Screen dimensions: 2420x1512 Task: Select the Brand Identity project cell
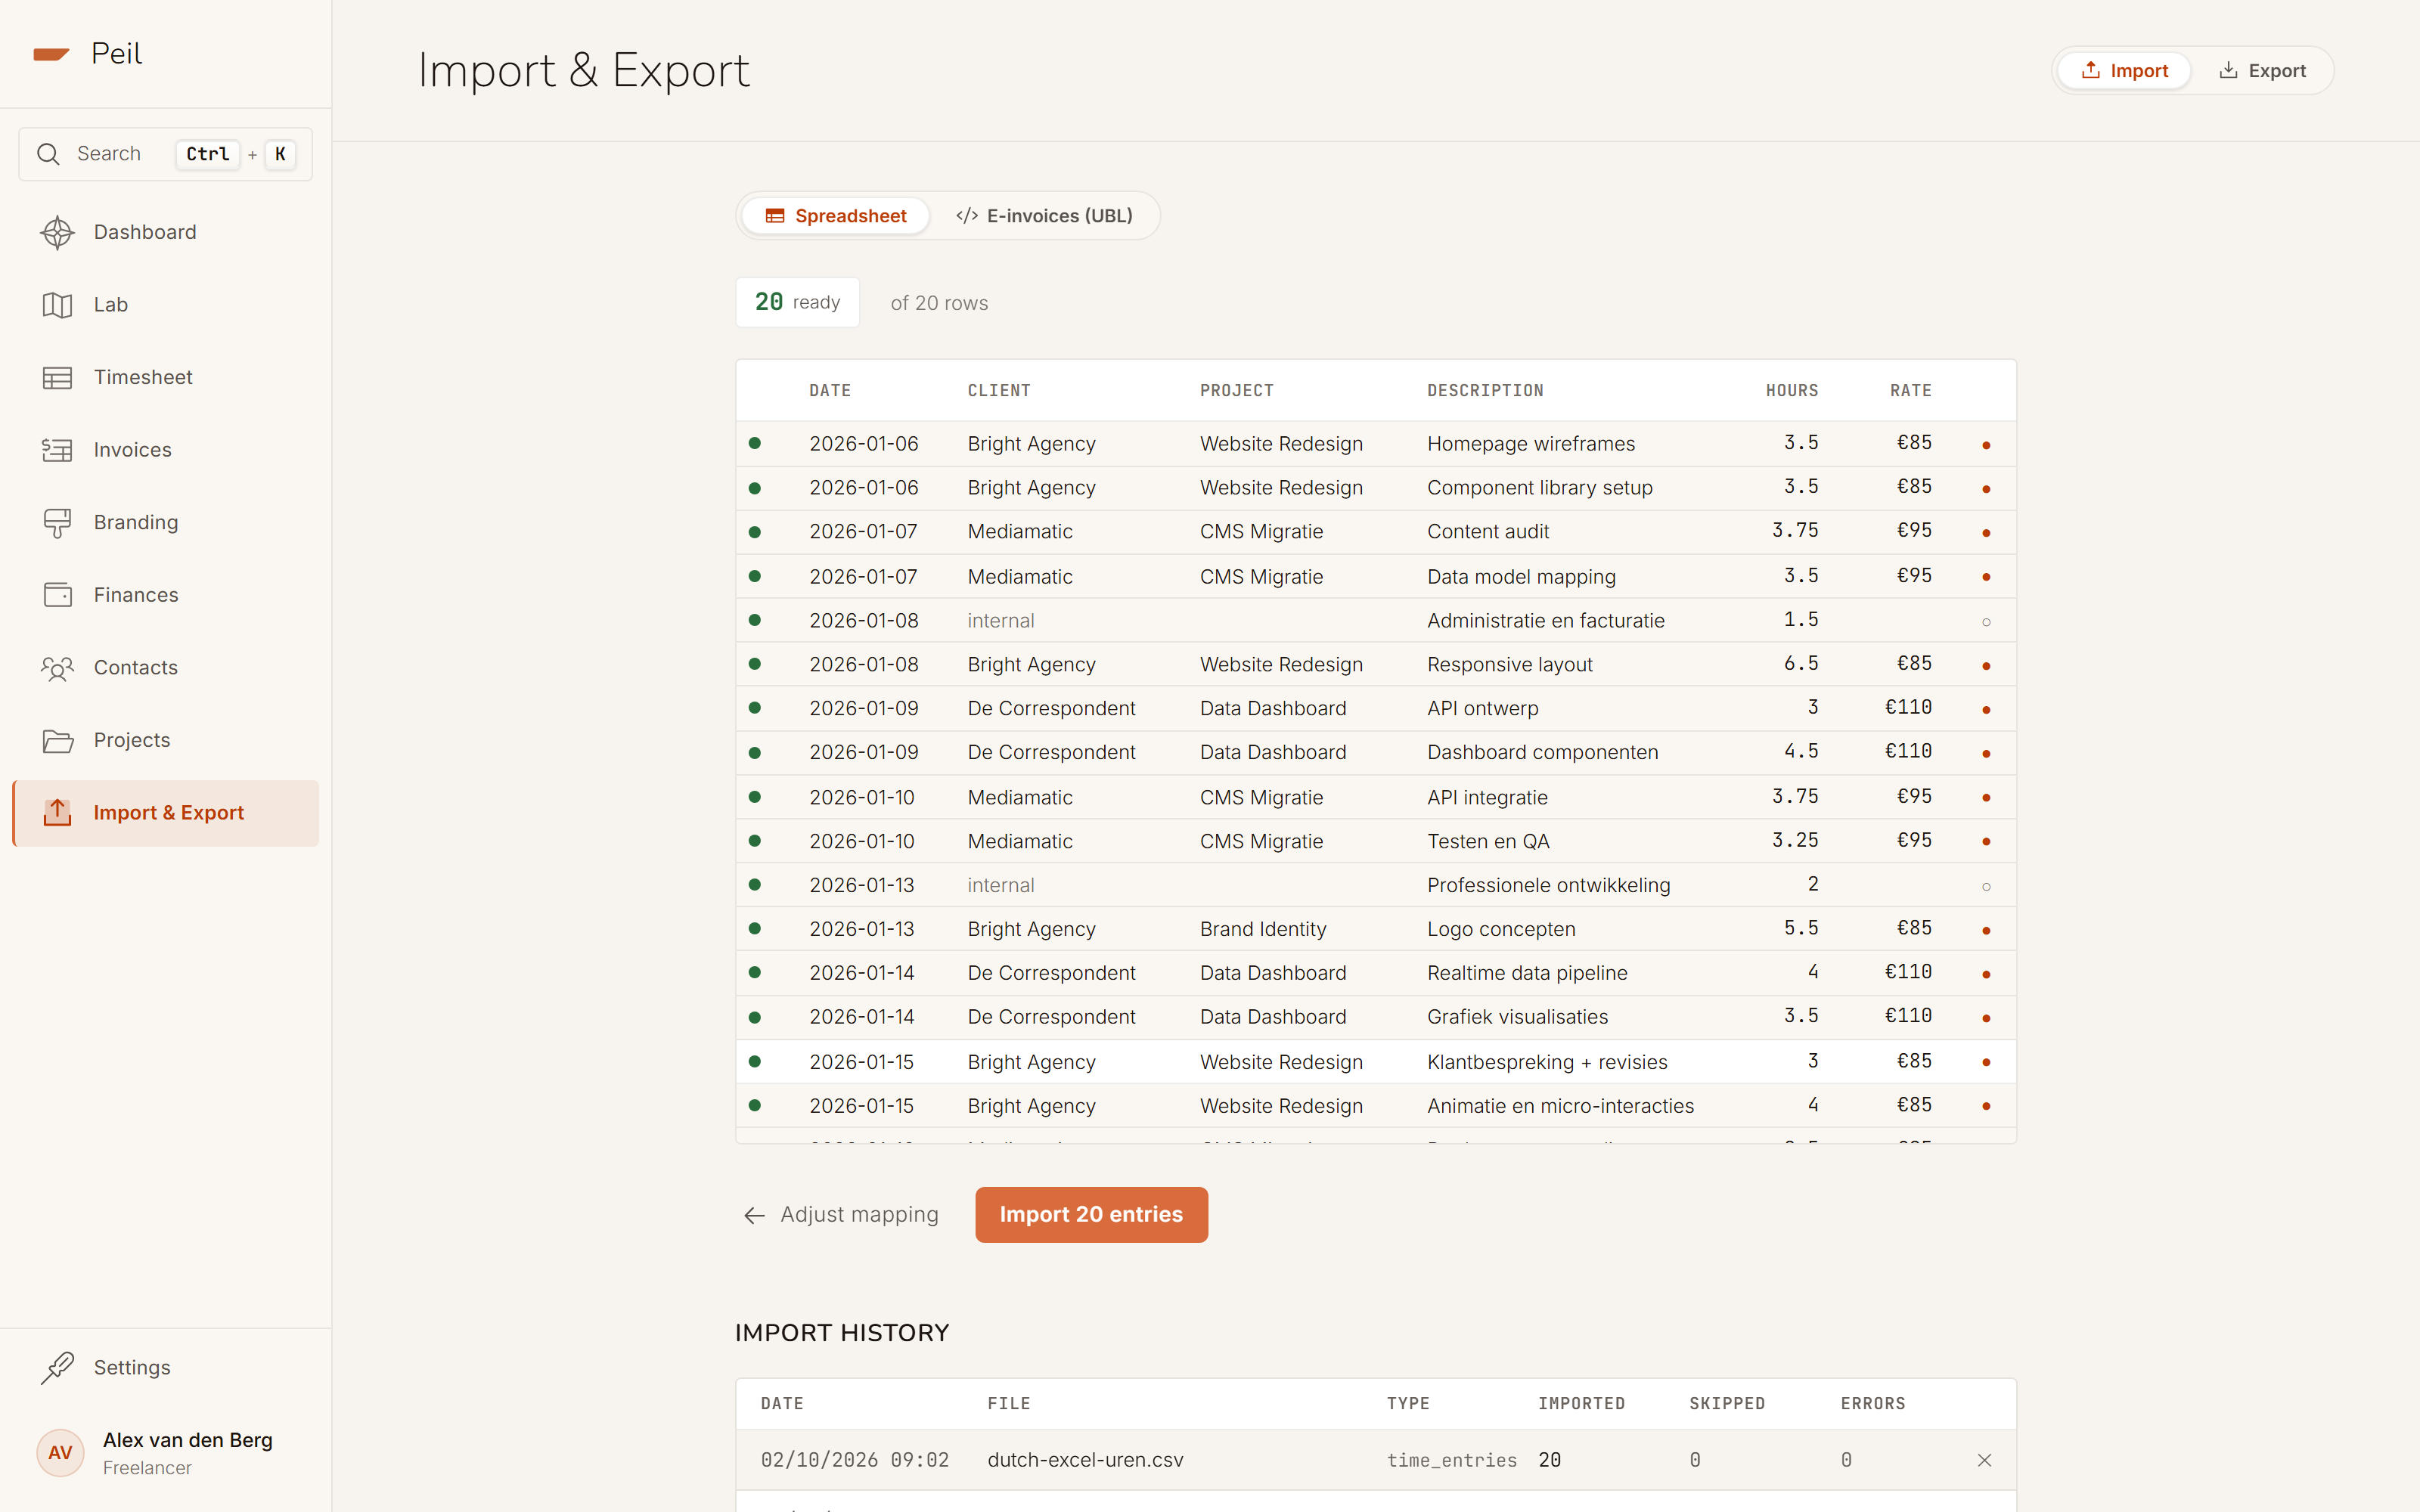point(1263,929)
